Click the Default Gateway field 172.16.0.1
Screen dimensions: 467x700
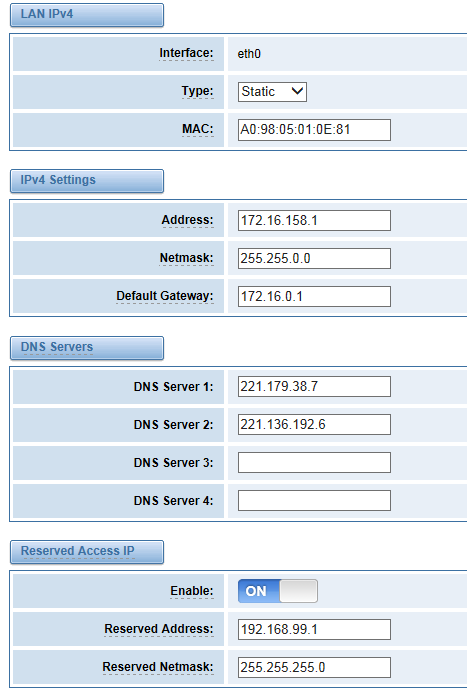(x=314, y=296)
